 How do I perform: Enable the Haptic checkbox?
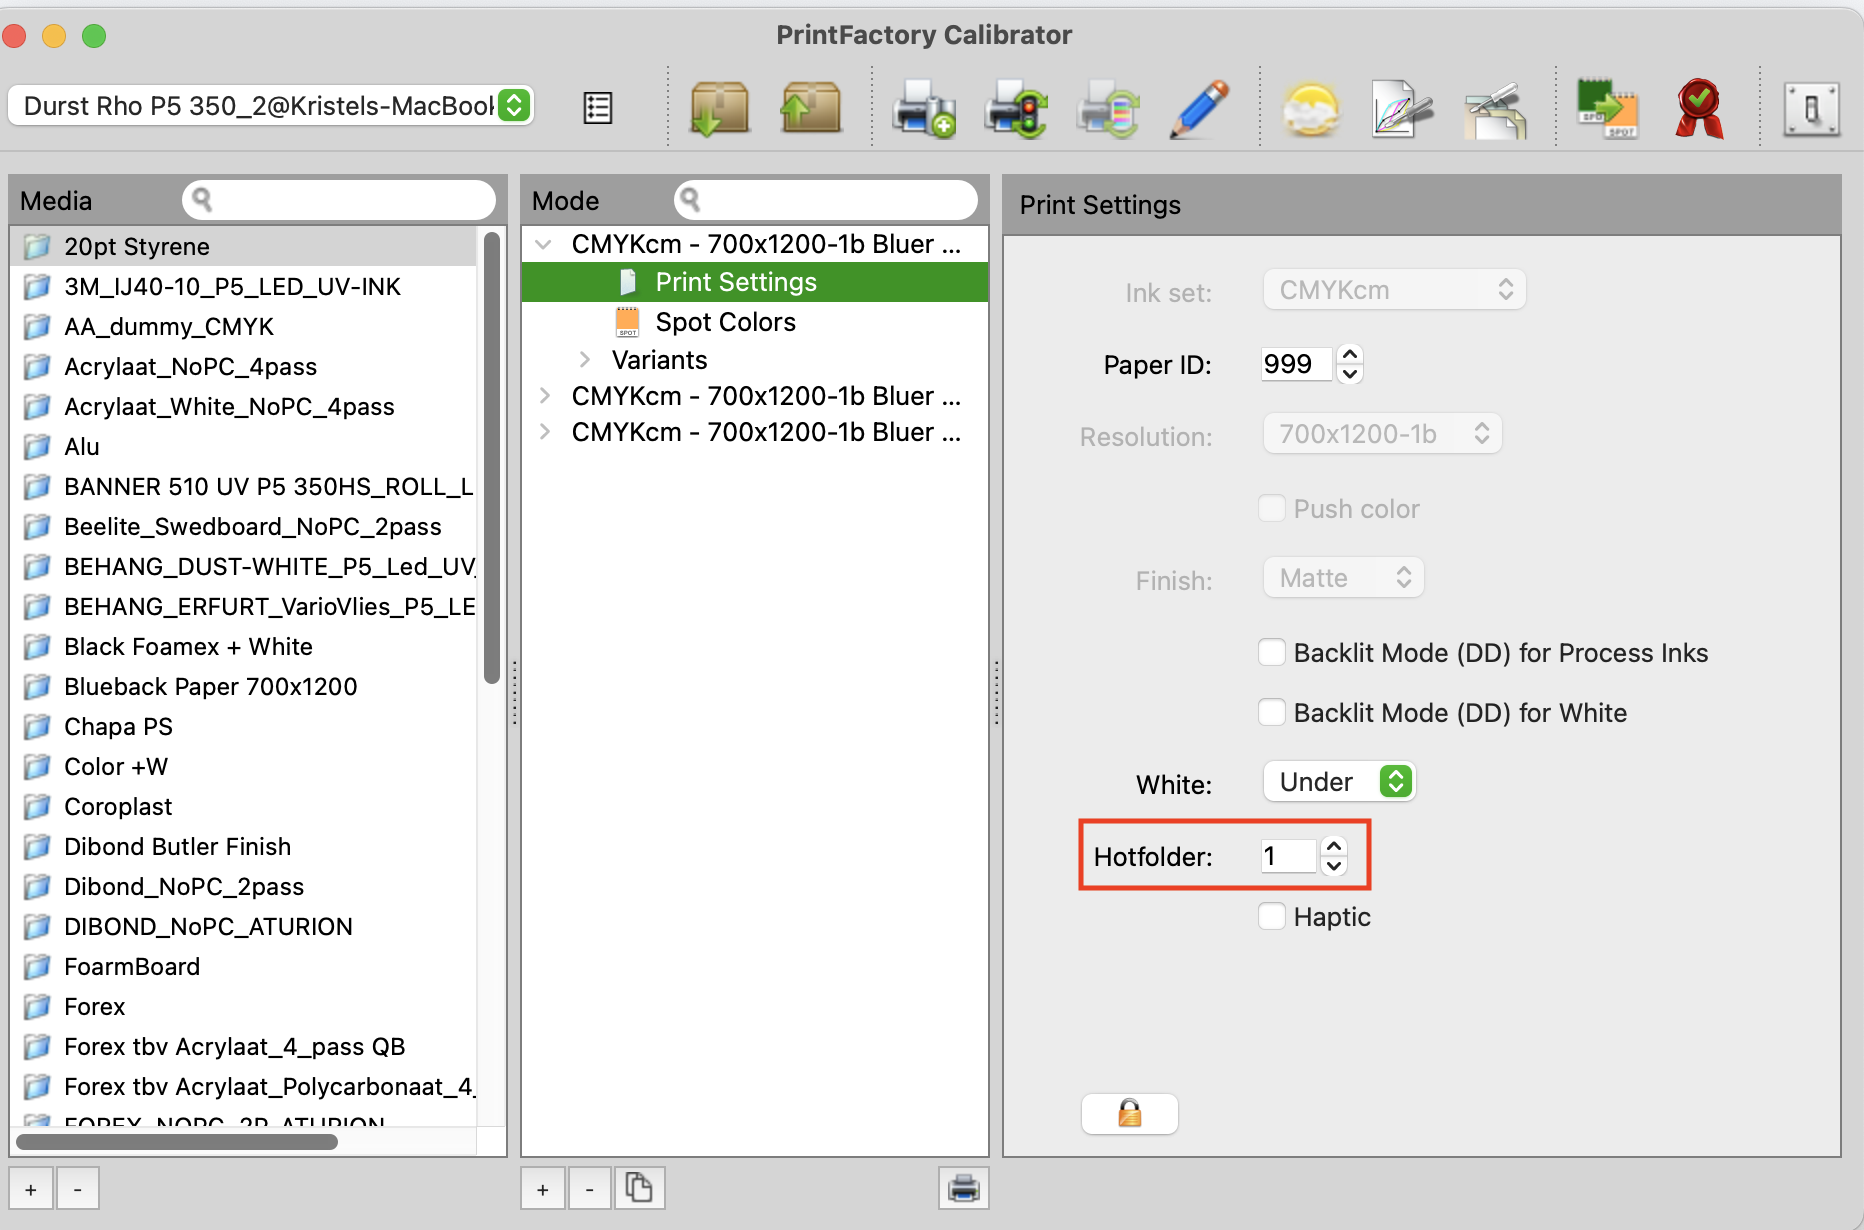point(1271,916)
